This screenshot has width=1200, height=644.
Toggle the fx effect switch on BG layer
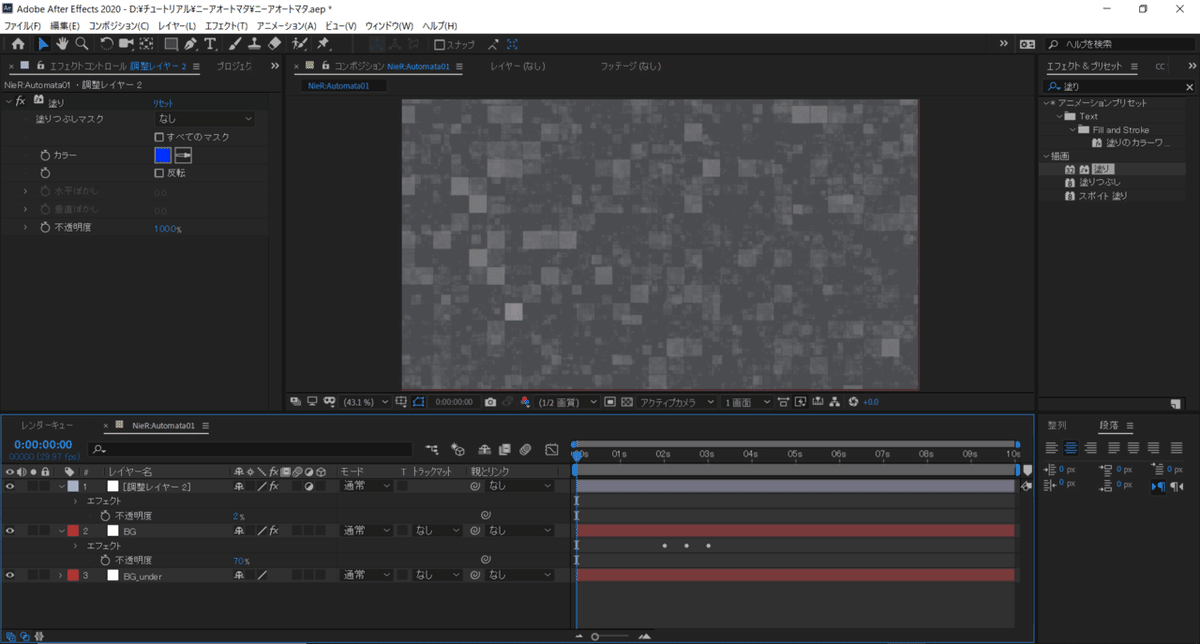(273, 531)
